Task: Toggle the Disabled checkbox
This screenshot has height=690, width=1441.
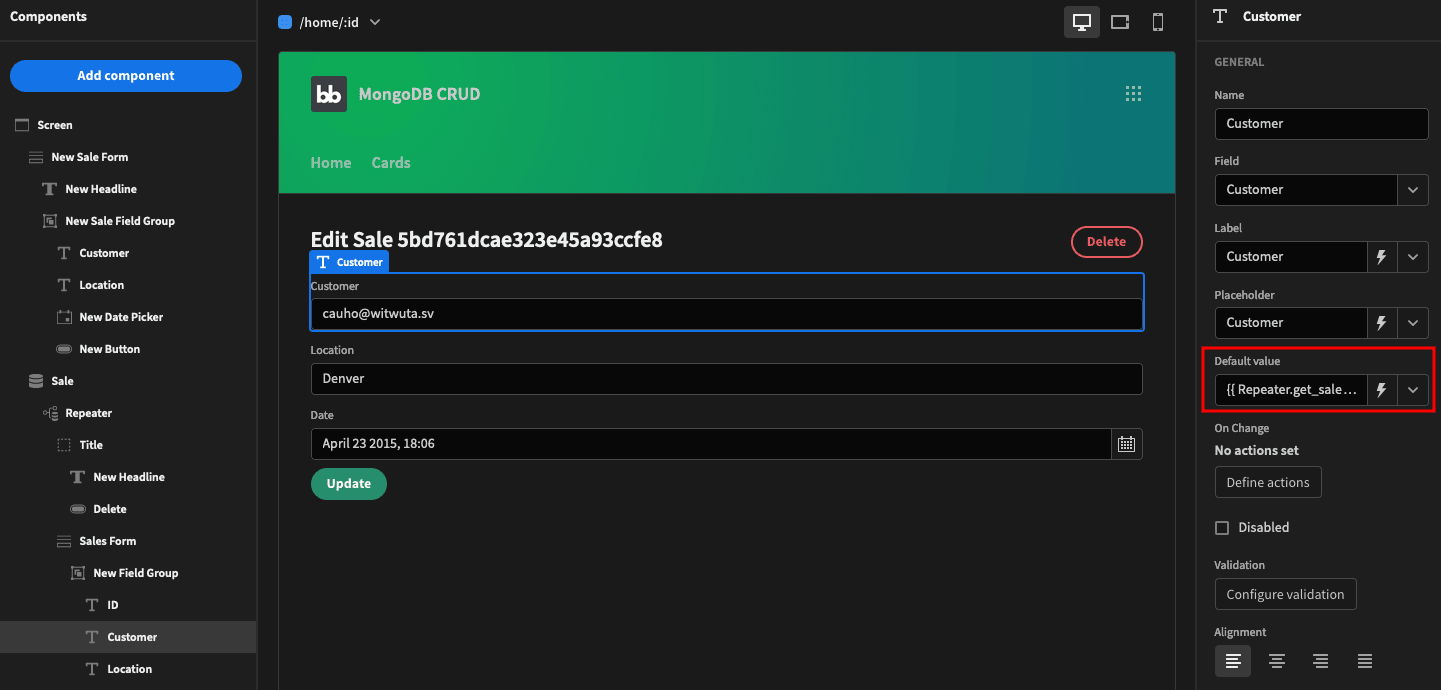Action: [x=1222, y=528]
